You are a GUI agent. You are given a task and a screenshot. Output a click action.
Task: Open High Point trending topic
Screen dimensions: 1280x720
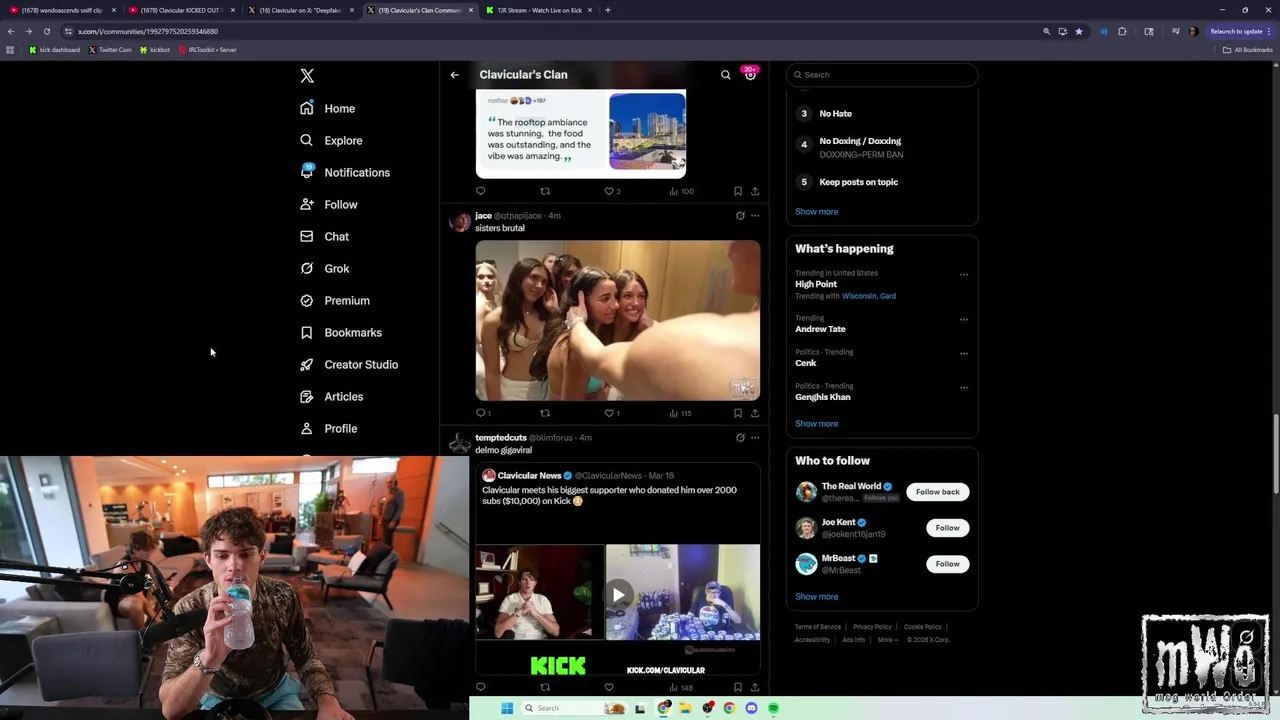coord(816,284)
